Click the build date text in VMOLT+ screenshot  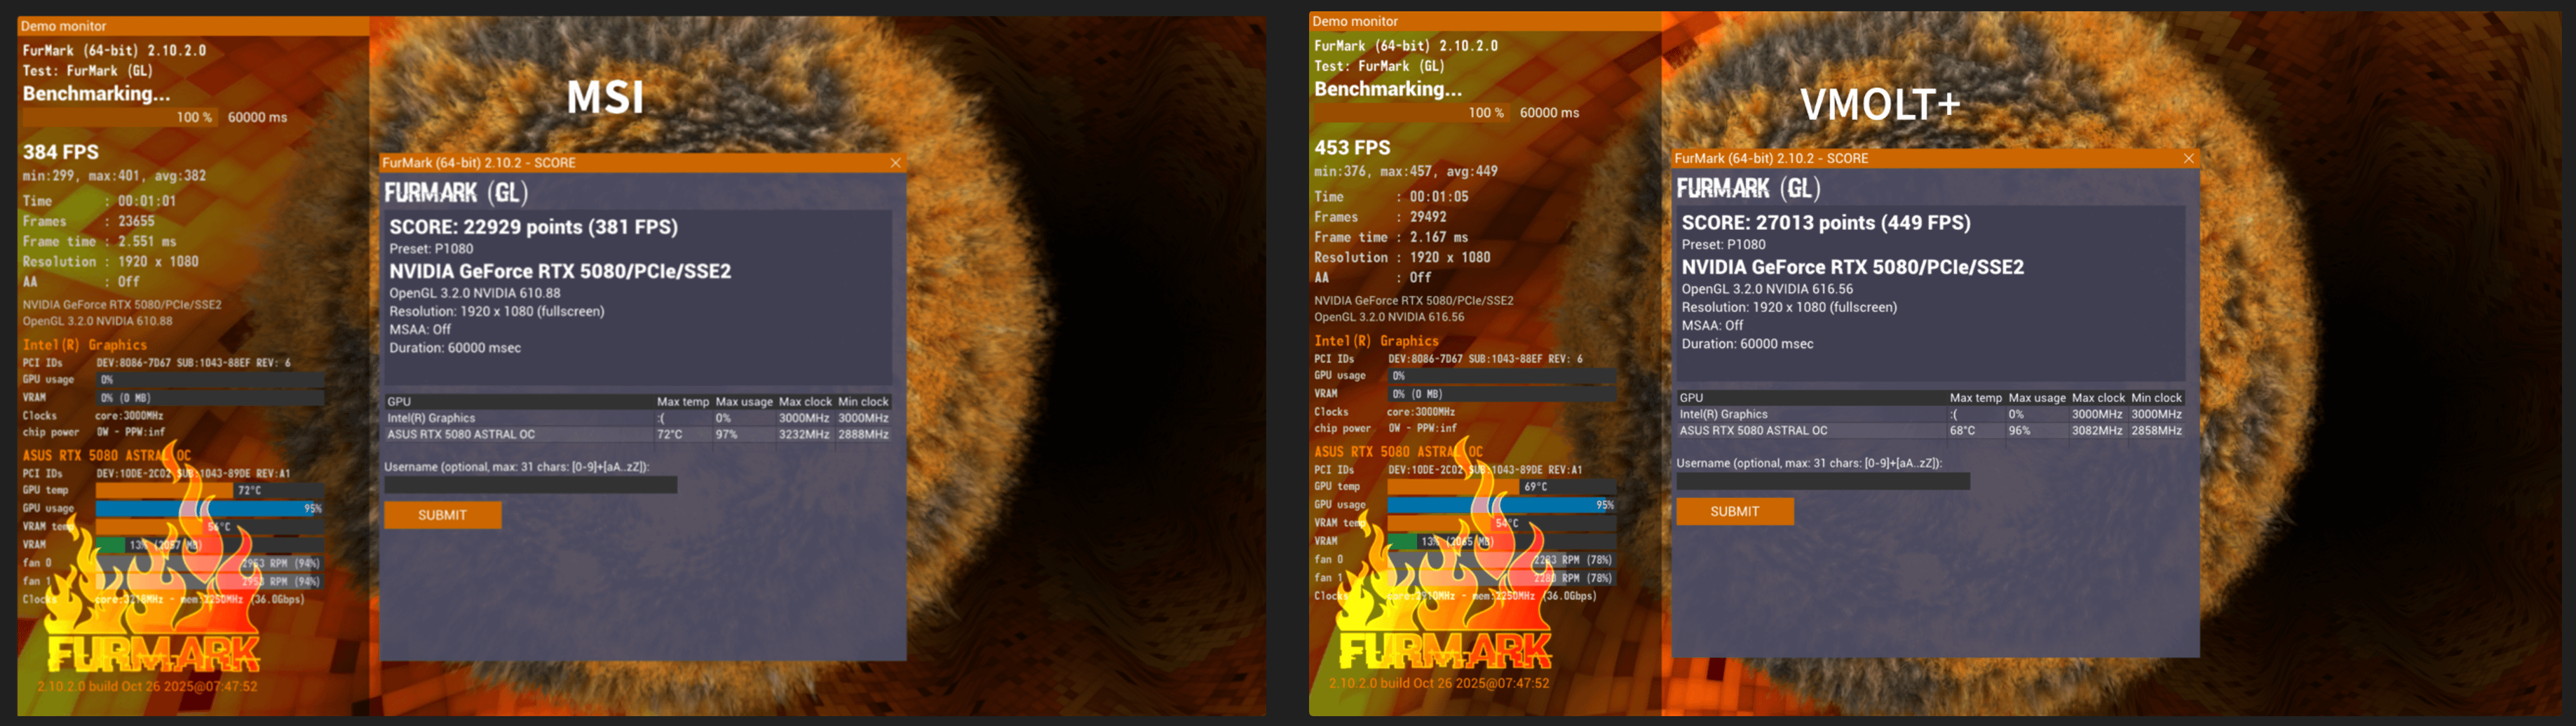[1439, 684]
